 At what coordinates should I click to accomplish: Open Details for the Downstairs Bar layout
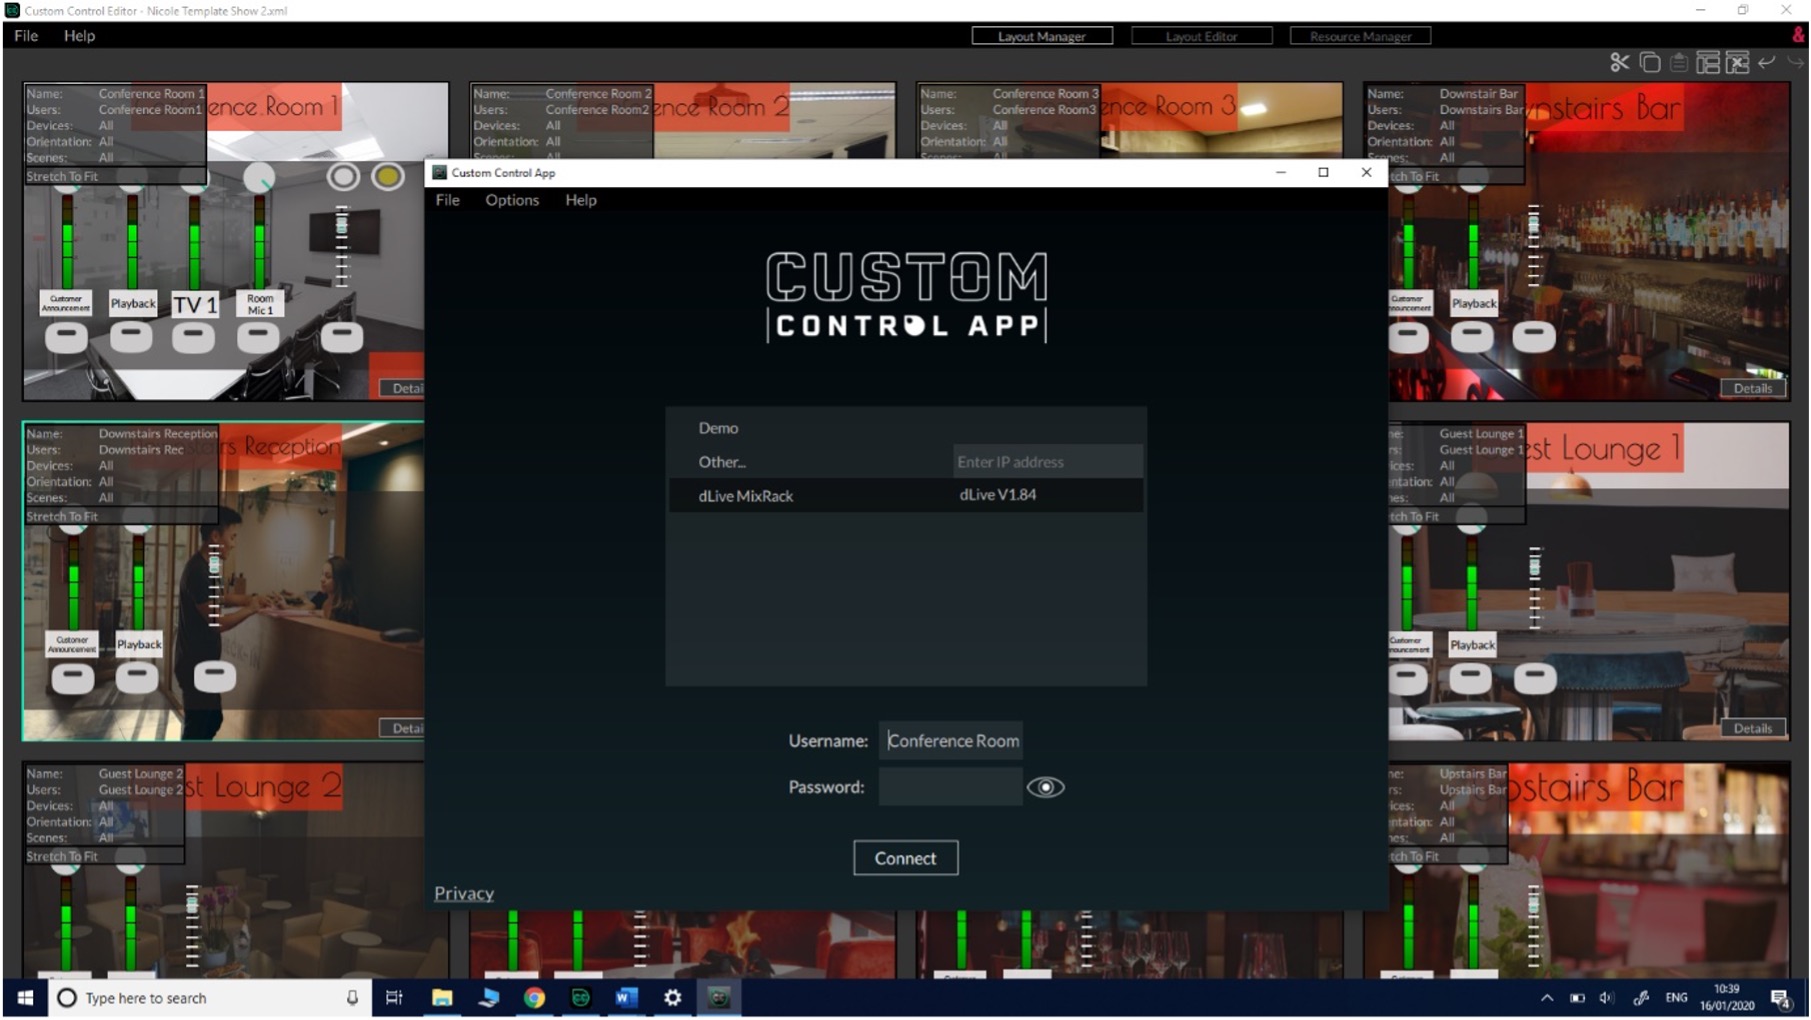[1752, 388]
